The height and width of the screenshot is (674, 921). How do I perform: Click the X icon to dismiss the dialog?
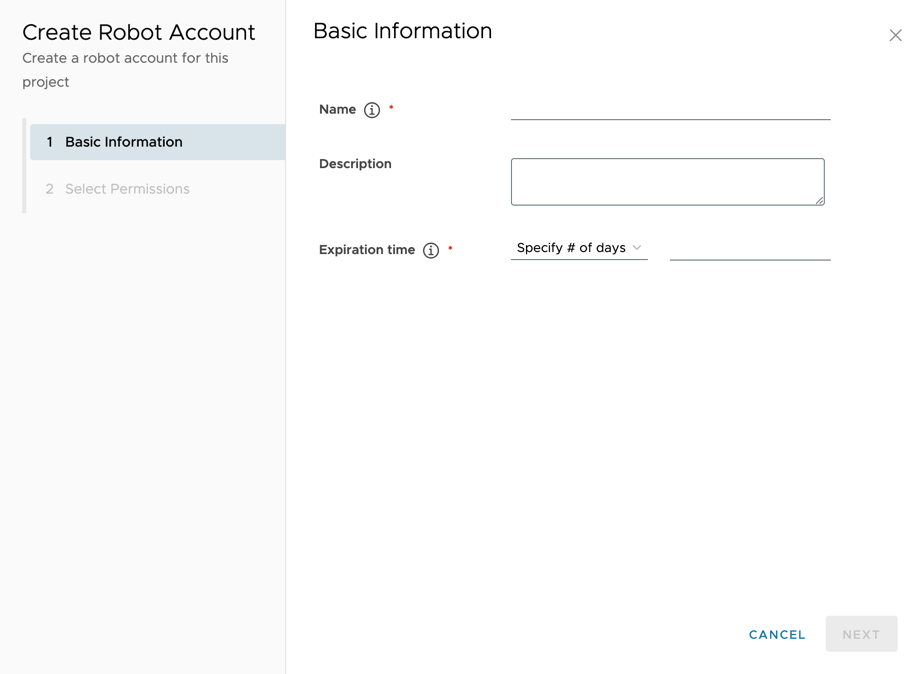pyautogui.click(x=896, y=35)
